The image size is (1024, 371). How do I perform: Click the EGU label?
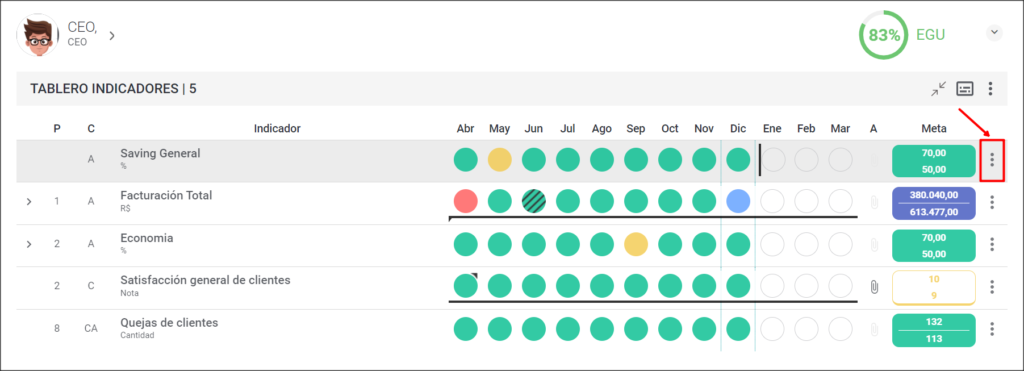(931, 35)
